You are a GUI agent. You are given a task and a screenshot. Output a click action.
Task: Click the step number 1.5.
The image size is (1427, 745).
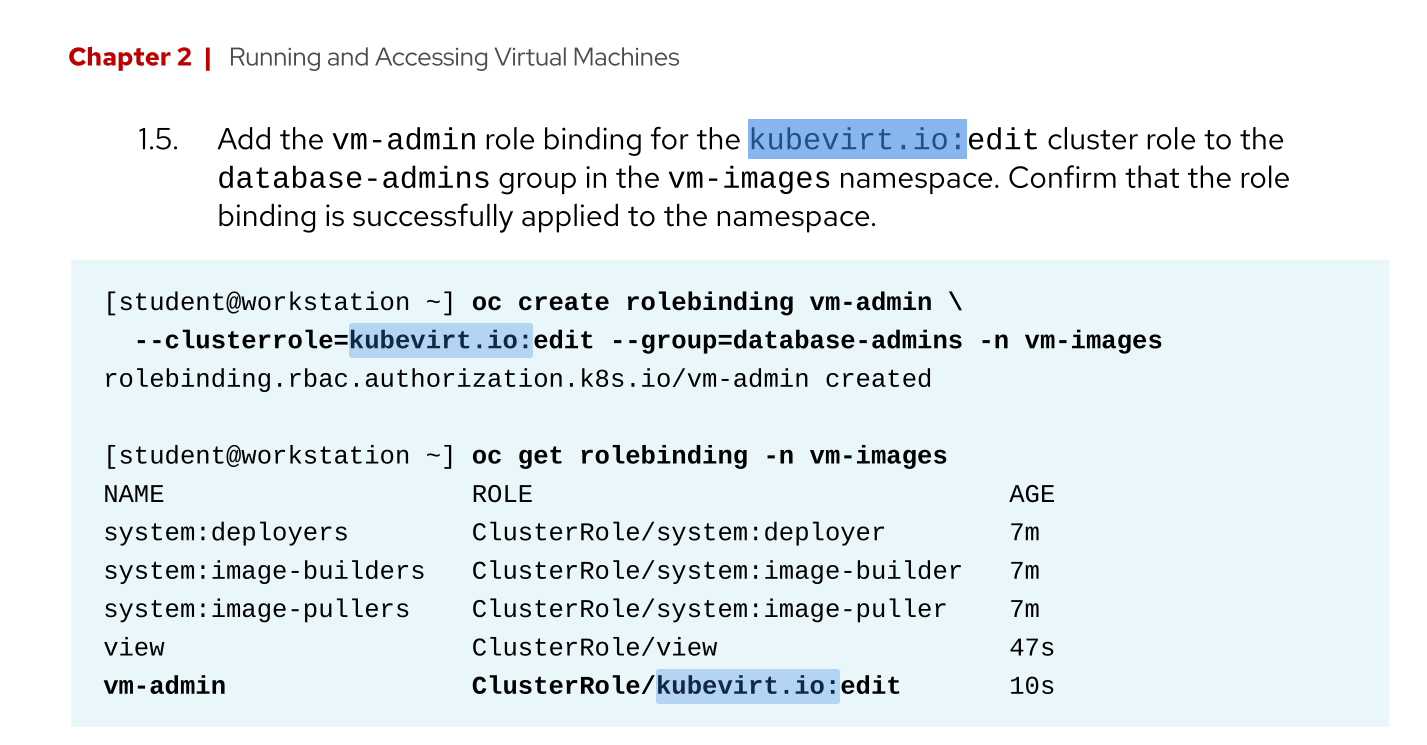pyautogui.click(x=158, y=140)
